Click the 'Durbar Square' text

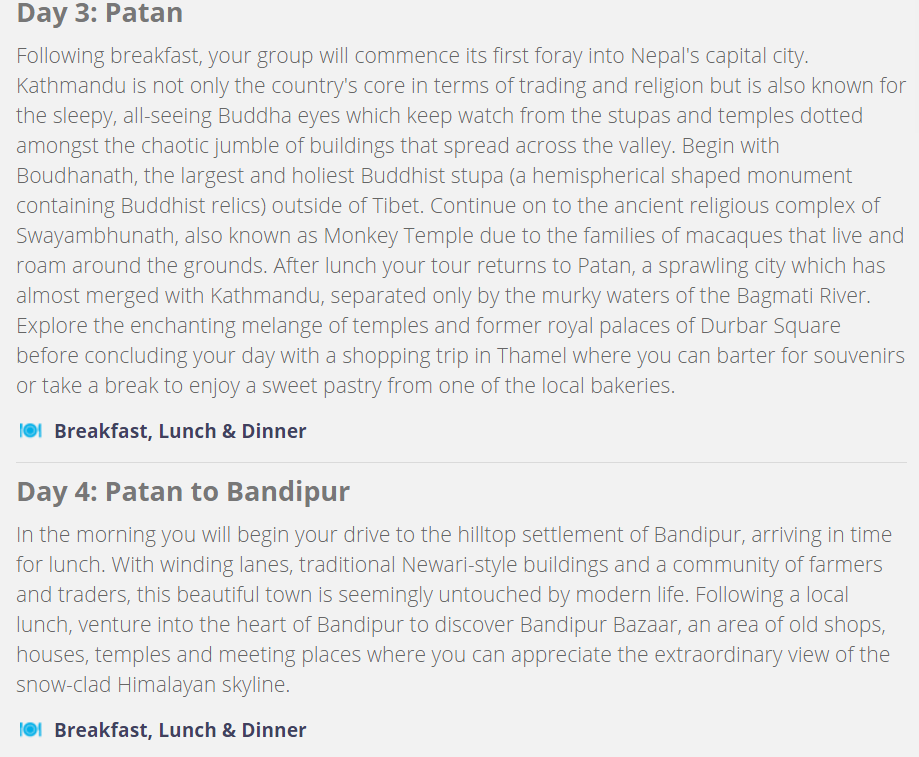770,325
